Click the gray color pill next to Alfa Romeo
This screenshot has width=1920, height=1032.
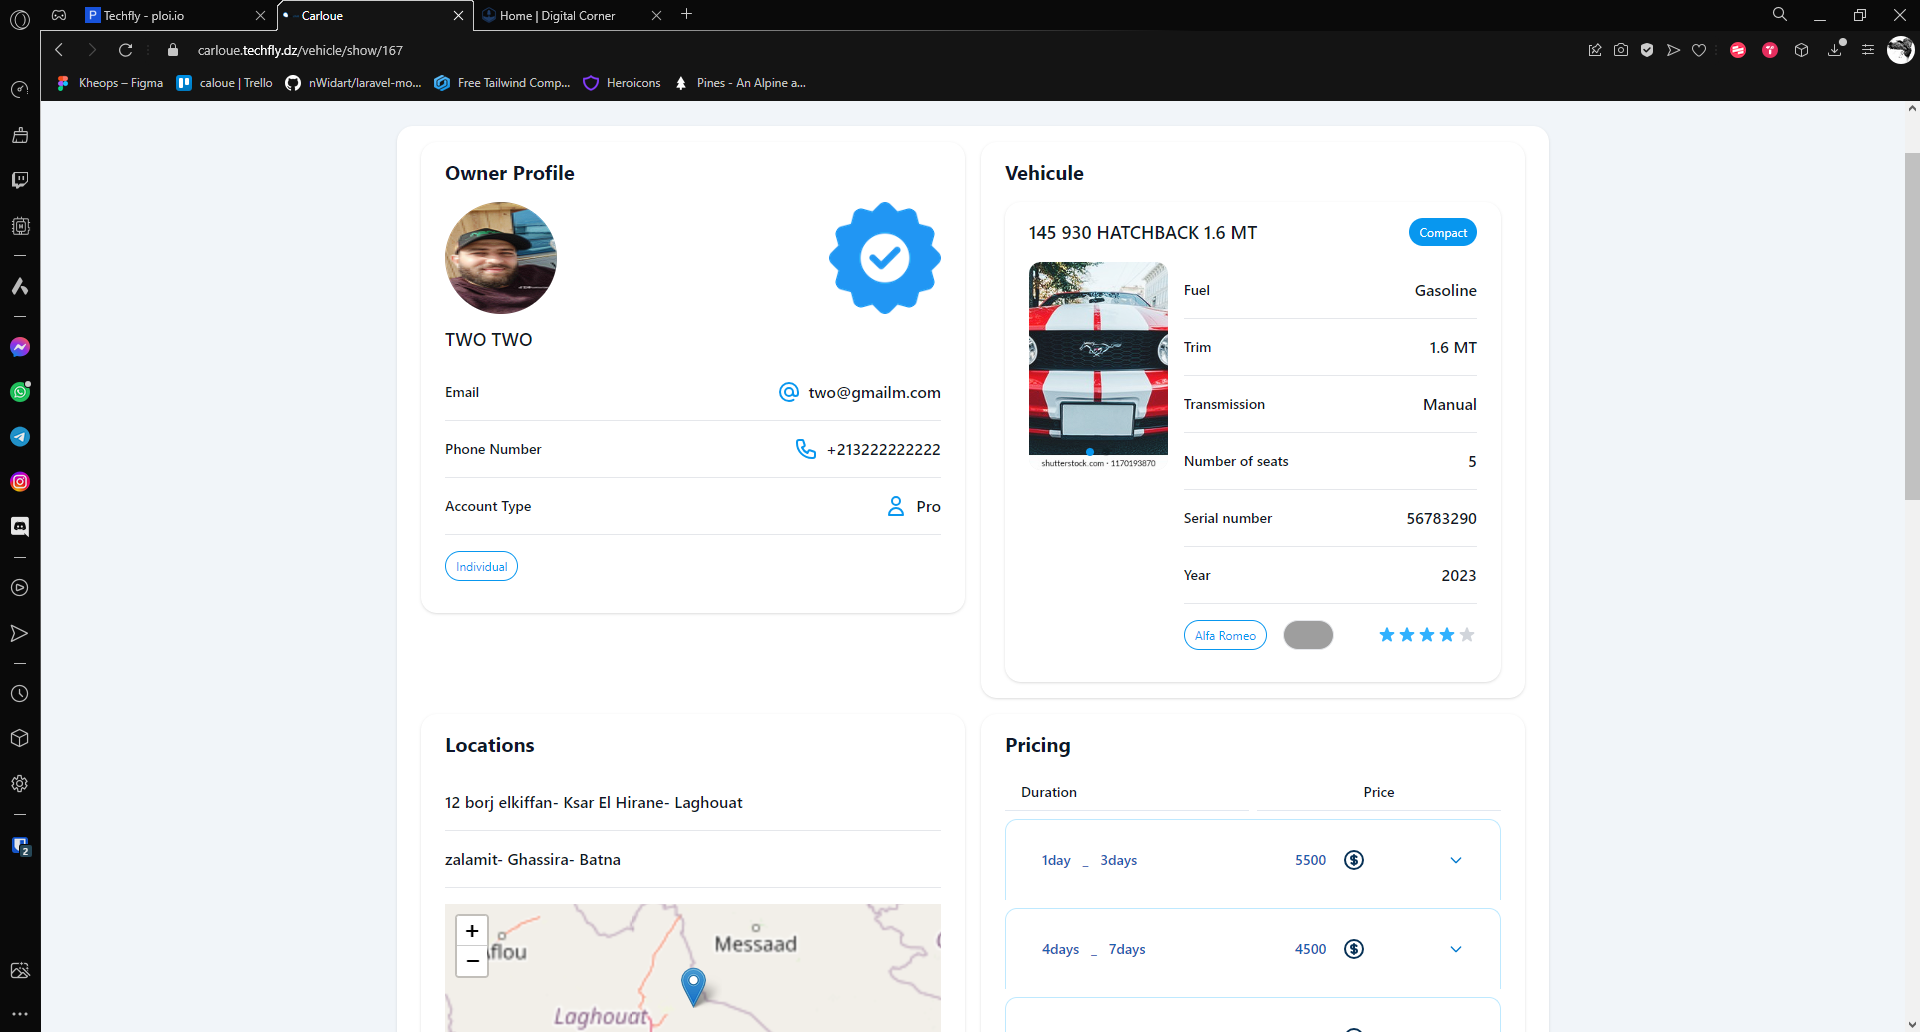(x=1308, y=635)
